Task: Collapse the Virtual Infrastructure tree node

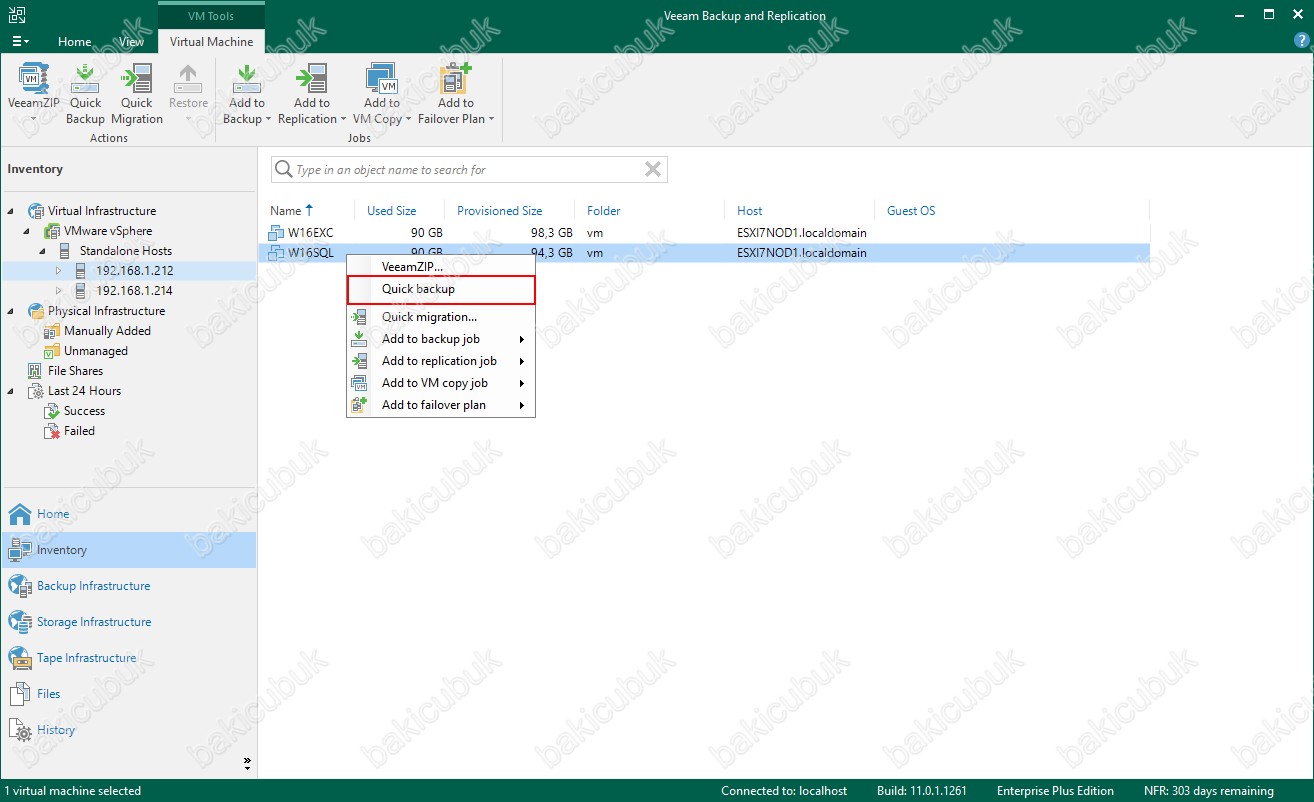Action: click(10, 211)
